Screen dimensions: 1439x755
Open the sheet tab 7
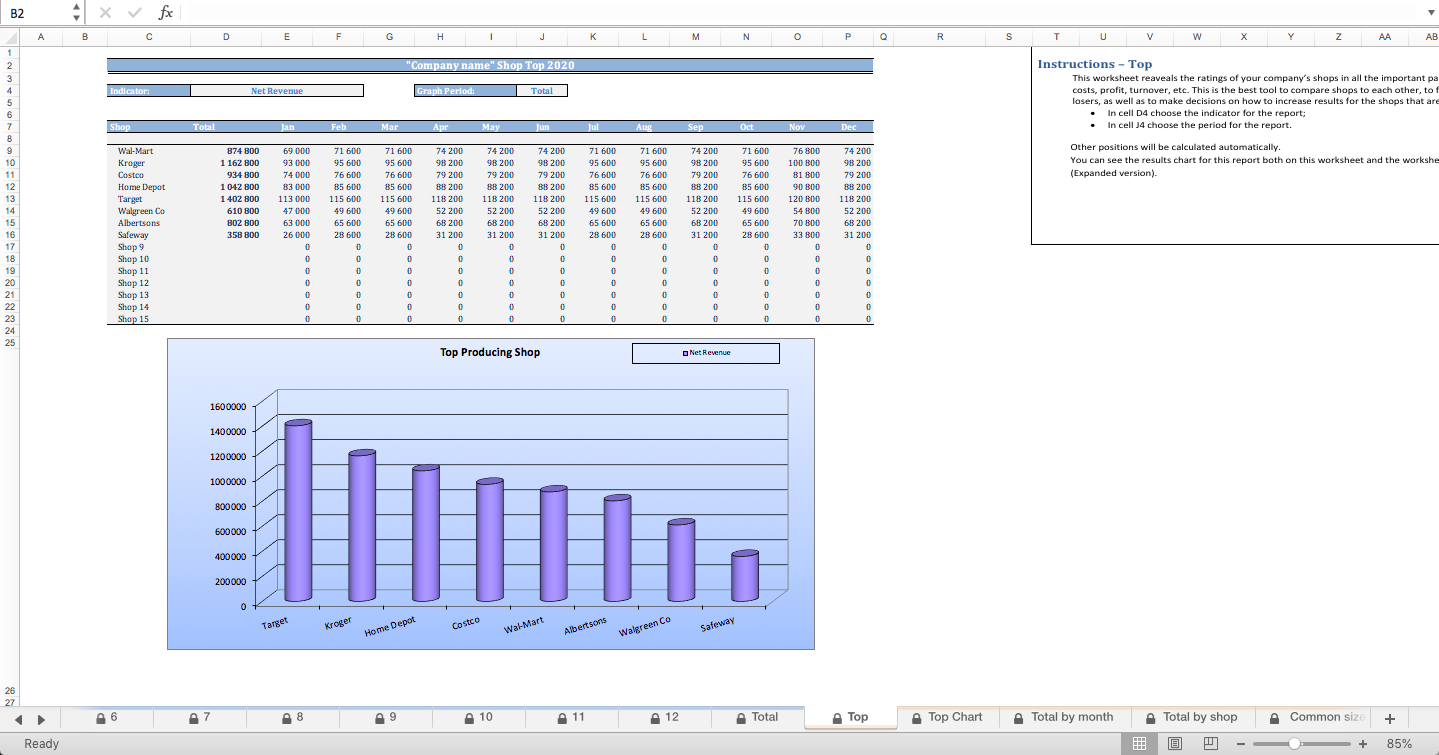[x=199, y=717]
